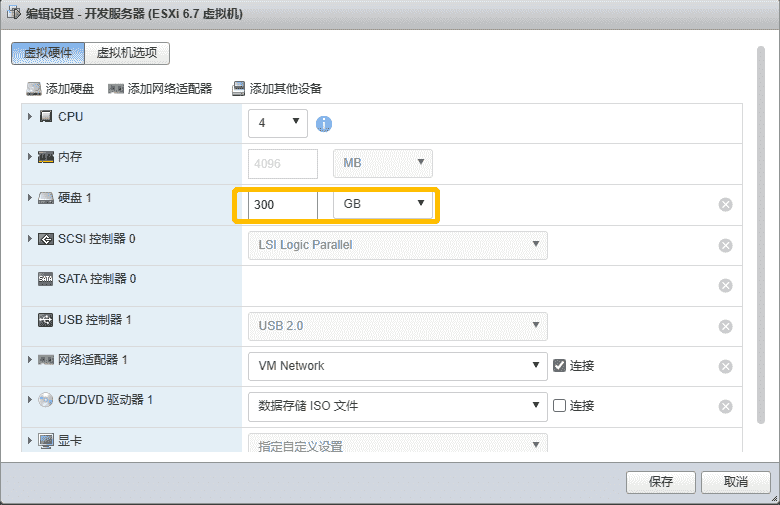Remove CD/DVD 驱动器 1 device

pyautogui.click(x=726, y=406)
